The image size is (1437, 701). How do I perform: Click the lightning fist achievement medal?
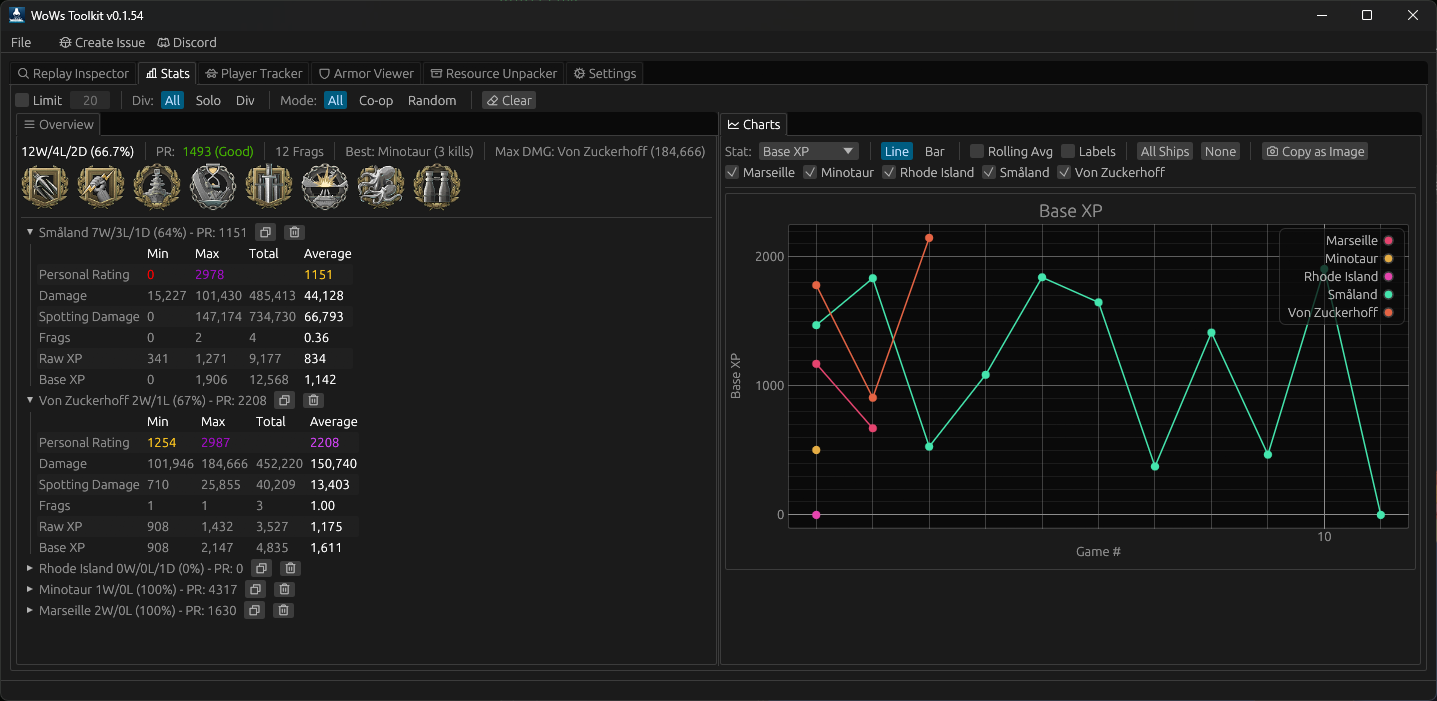click(x=101, y=186)
